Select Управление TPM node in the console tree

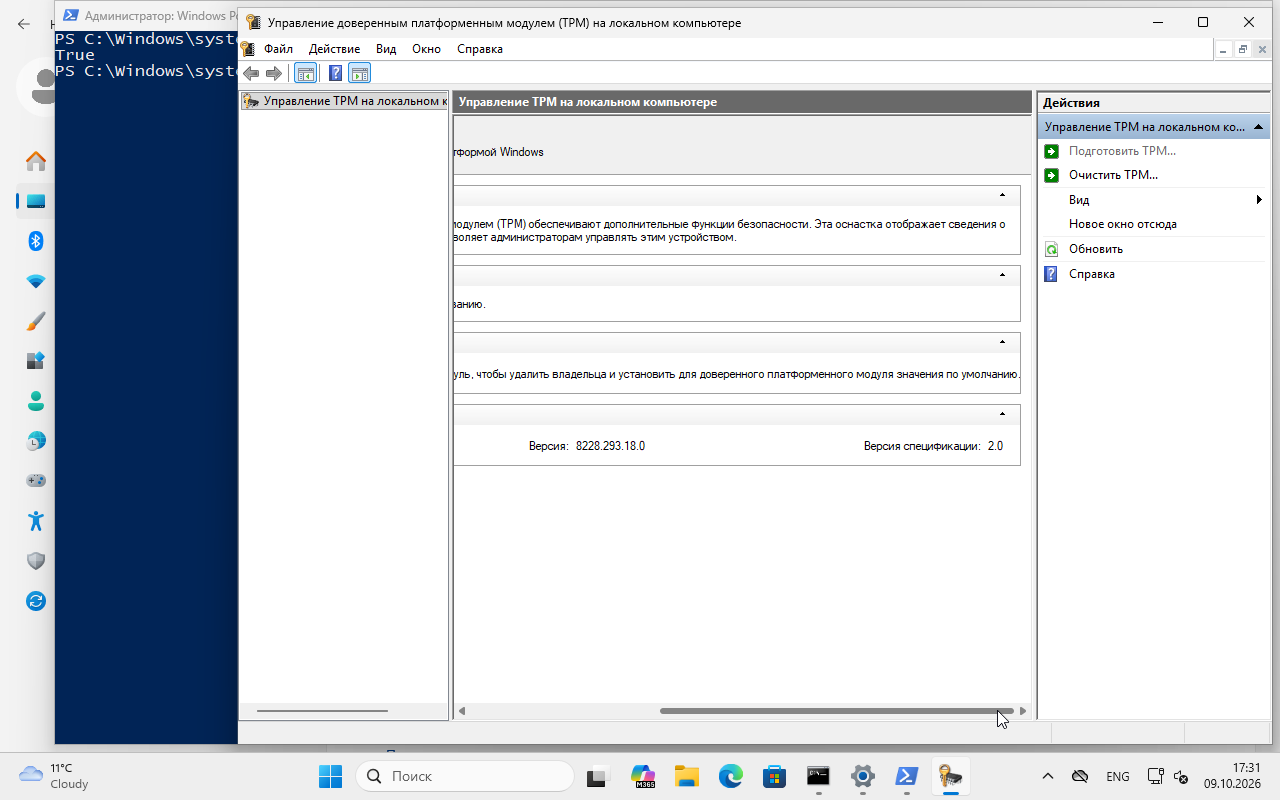pos(344,101)
